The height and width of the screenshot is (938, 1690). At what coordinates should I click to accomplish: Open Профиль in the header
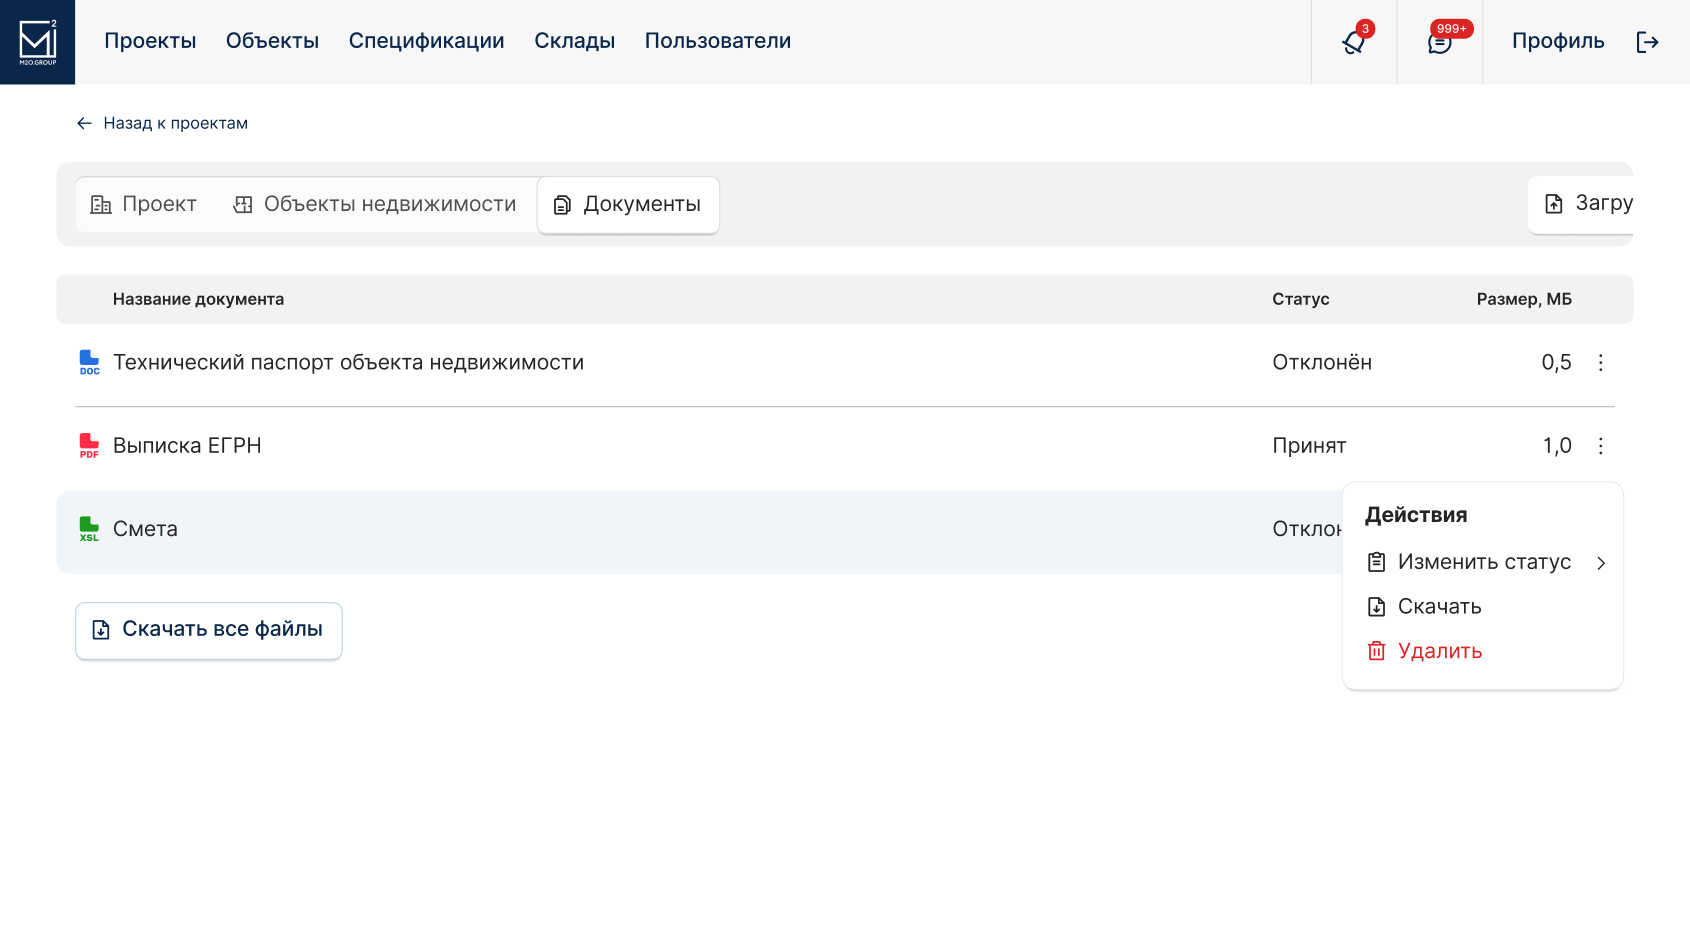(x=1558, y=41)
